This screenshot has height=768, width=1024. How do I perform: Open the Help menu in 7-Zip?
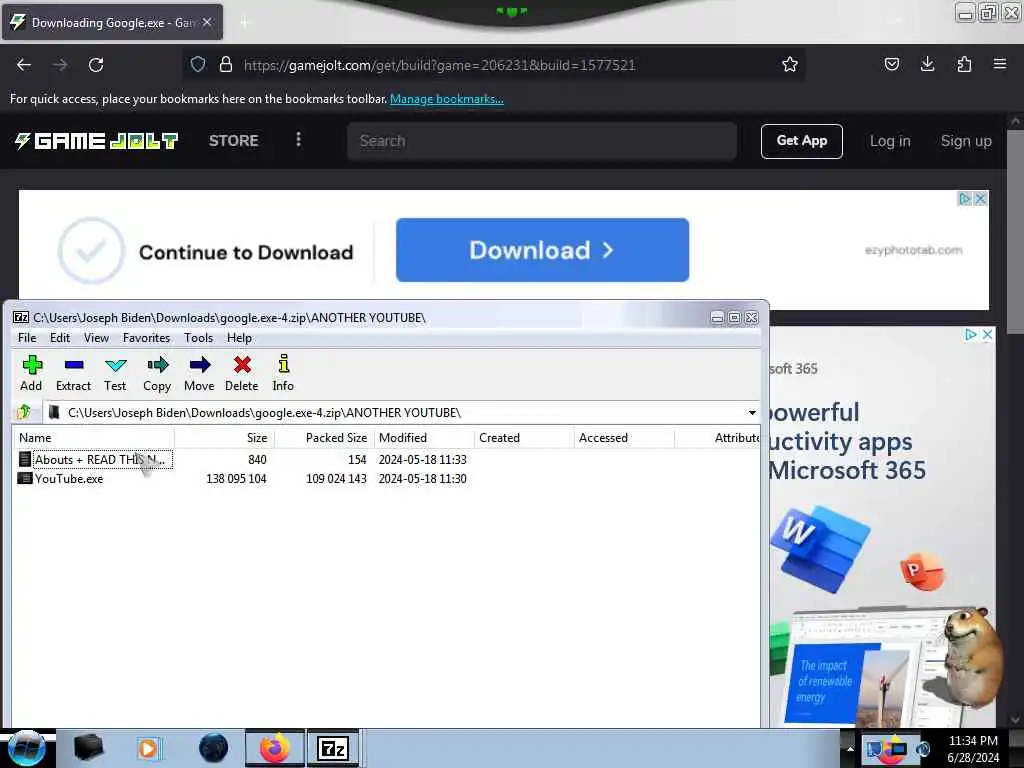point(239,338)
